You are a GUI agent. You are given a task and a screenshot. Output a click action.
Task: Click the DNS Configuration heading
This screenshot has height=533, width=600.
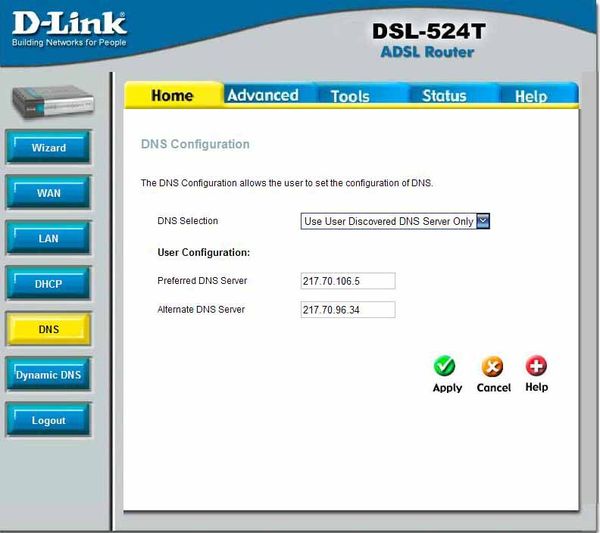[195, 144]
